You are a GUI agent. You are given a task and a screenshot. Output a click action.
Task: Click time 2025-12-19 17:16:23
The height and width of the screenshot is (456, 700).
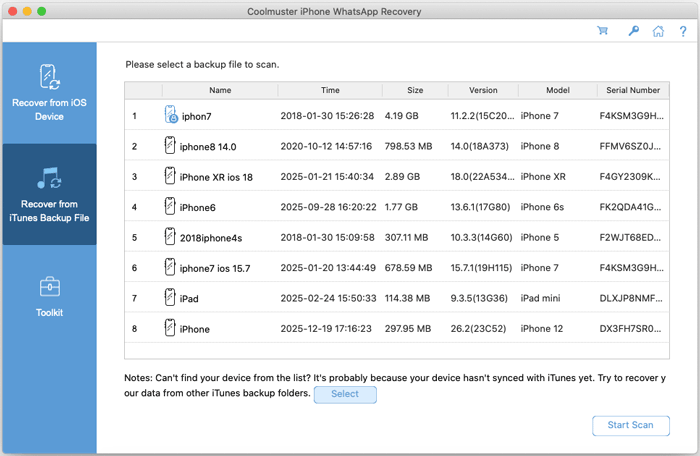[x=326, y=328]
